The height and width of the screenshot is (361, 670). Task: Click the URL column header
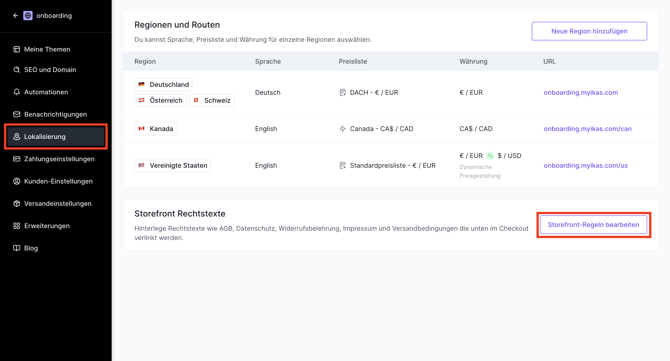pos(550,62)
